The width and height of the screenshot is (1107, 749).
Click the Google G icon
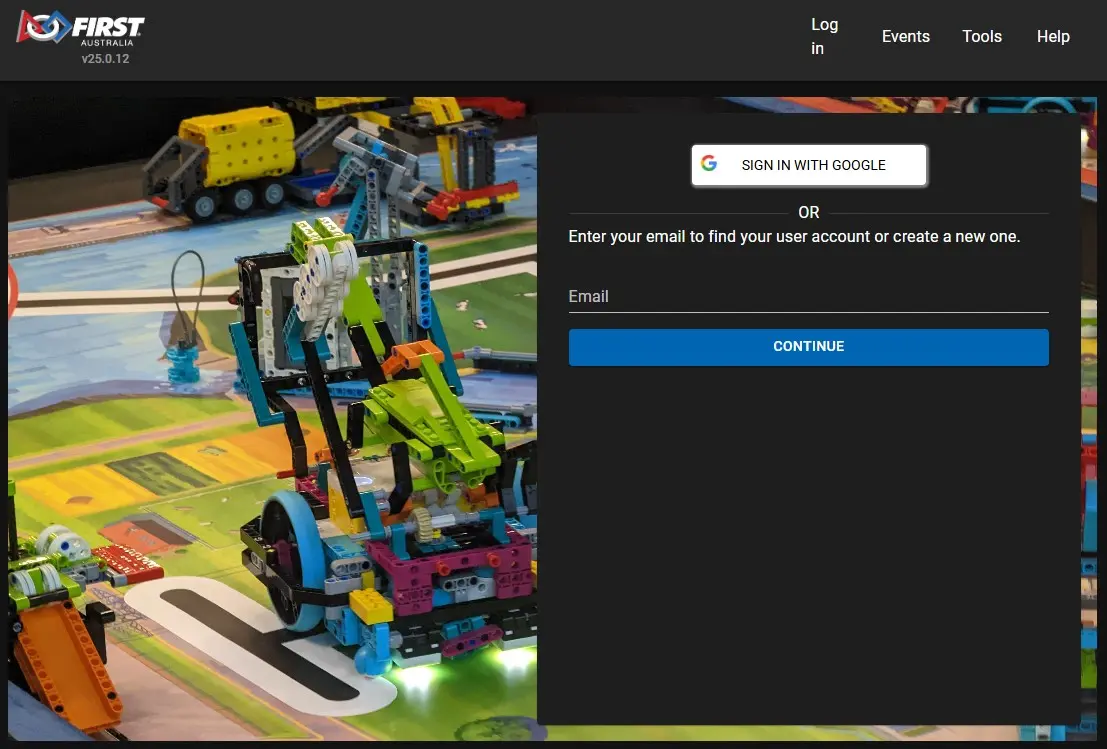[709, 164]
